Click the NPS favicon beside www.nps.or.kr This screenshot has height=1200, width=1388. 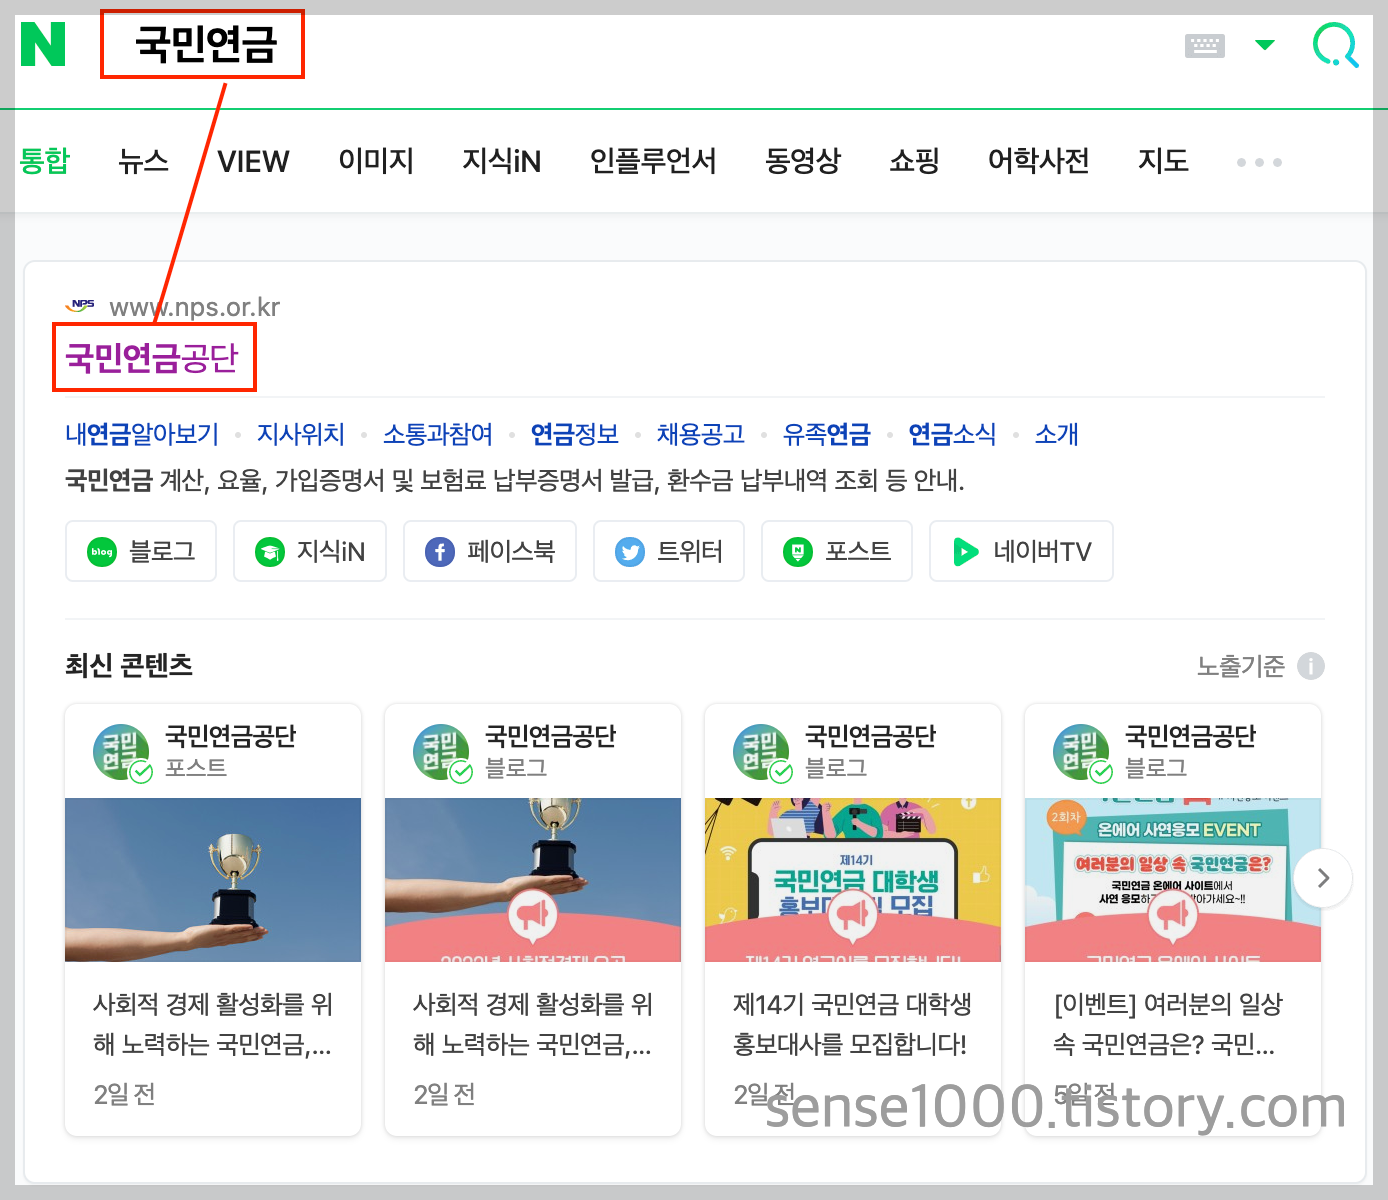[81, 305]
